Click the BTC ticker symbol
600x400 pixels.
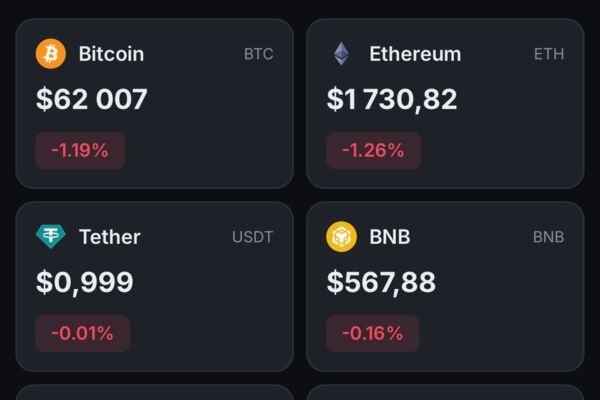pos(259,54)
